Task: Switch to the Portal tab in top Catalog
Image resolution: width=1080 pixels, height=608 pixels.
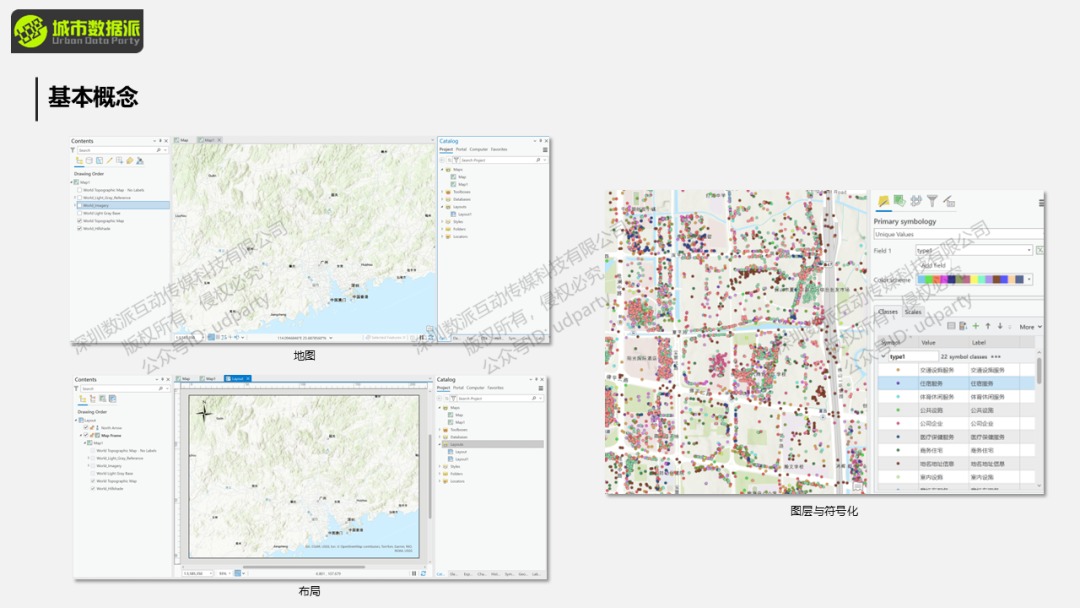Action: coord(461,149)
